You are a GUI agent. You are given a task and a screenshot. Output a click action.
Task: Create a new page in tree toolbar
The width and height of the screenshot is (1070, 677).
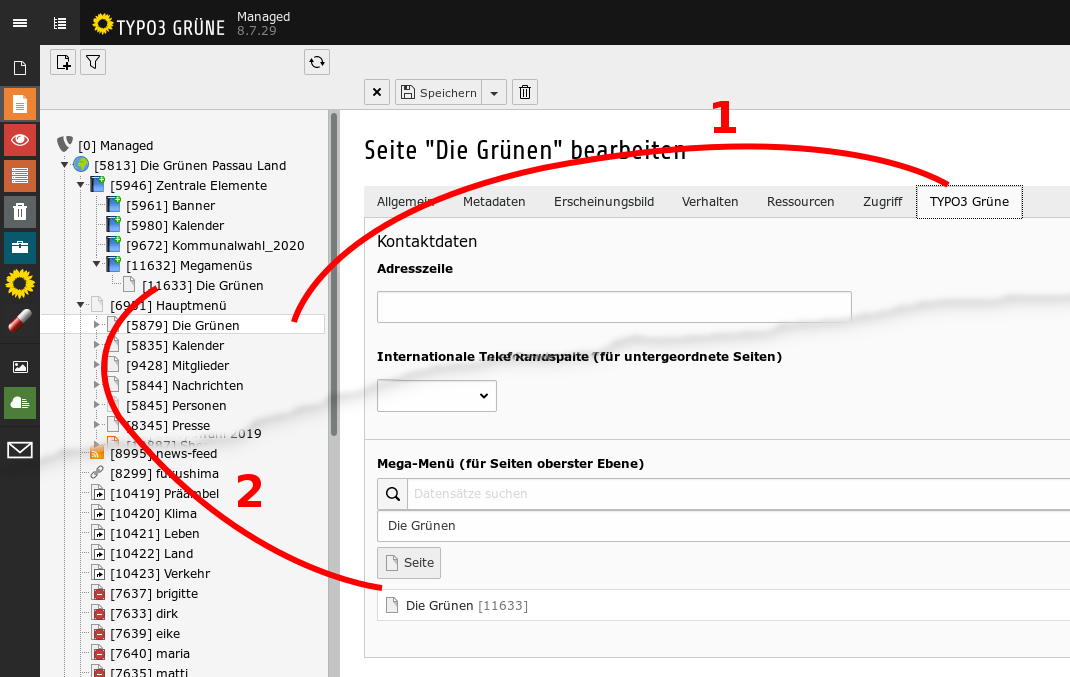[63, 62]
